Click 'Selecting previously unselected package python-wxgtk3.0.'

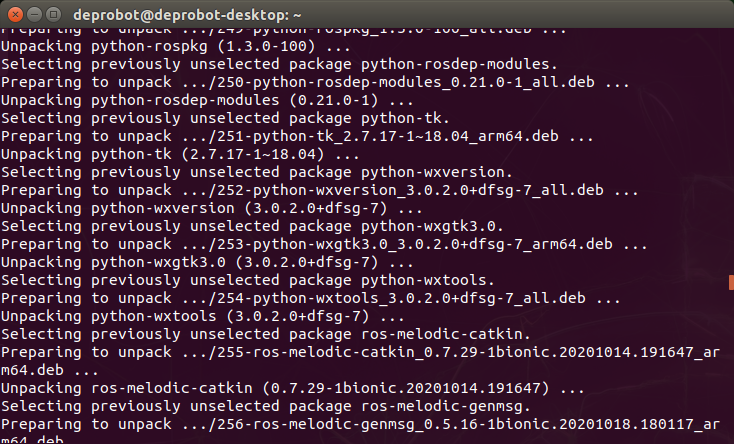[252, 226]
